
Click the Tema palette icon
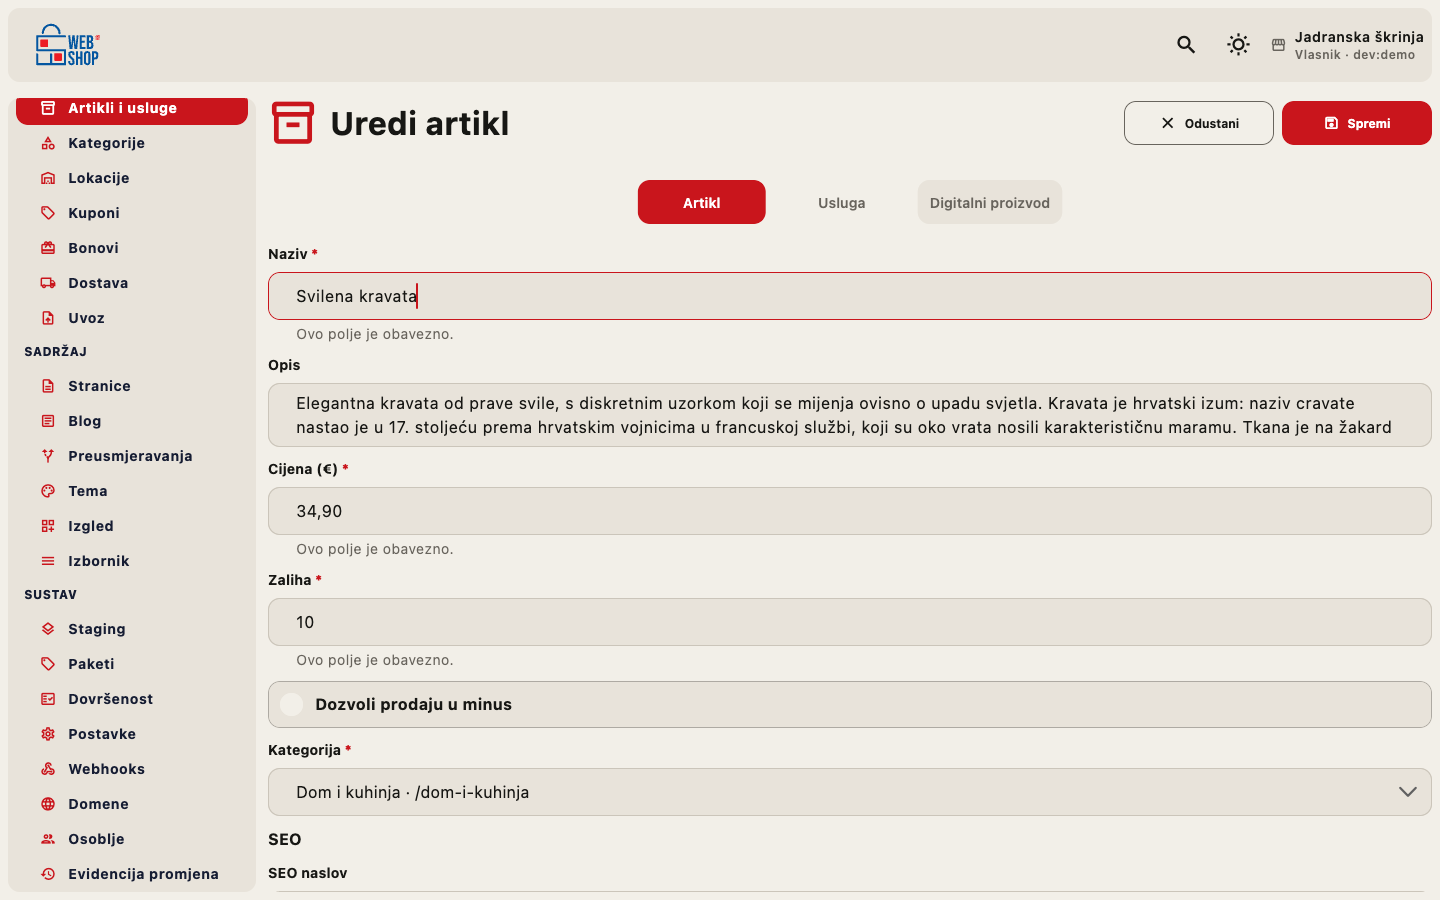(48, 491)
